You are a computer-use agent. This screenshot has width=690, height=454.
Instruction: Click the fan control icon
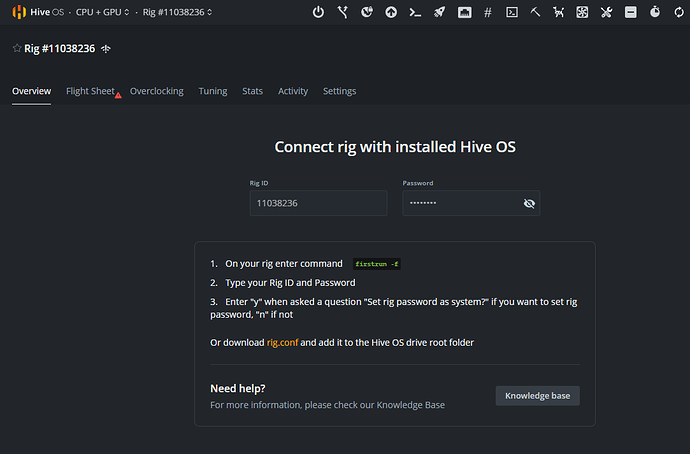(x=582, y=12)
